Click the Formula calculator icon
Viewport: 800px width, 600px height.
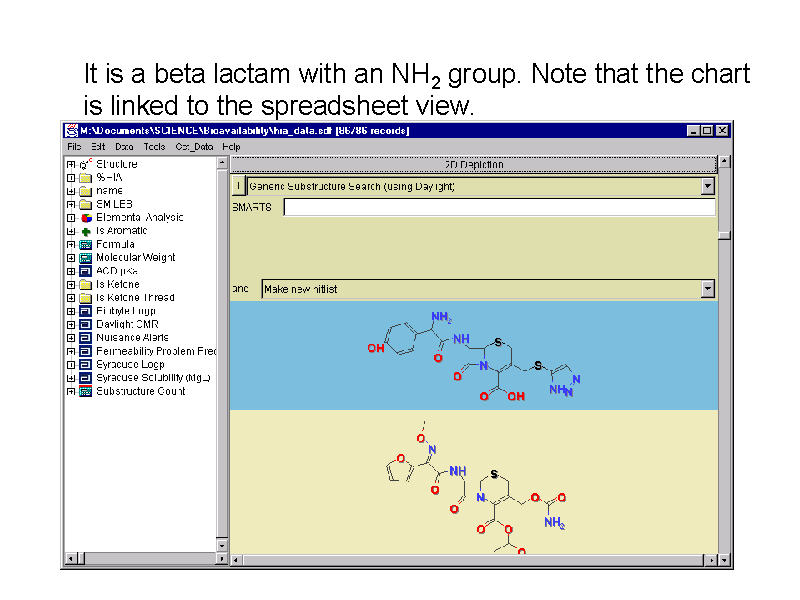point(85,244)
